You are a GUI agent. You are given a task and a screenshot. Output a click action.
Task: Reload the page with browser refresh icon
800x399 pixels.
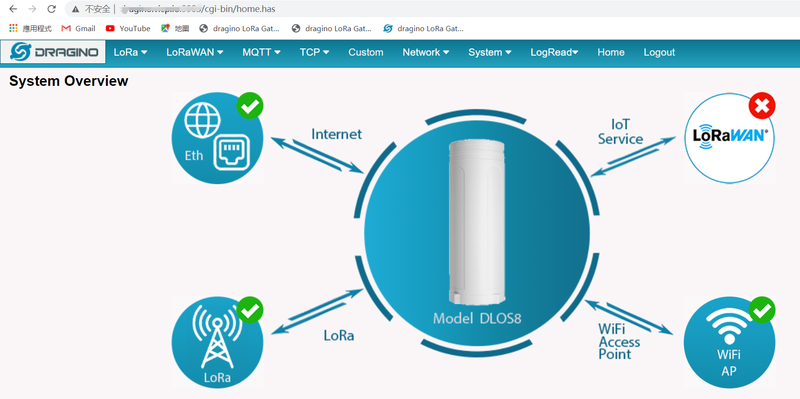(51, 9)
